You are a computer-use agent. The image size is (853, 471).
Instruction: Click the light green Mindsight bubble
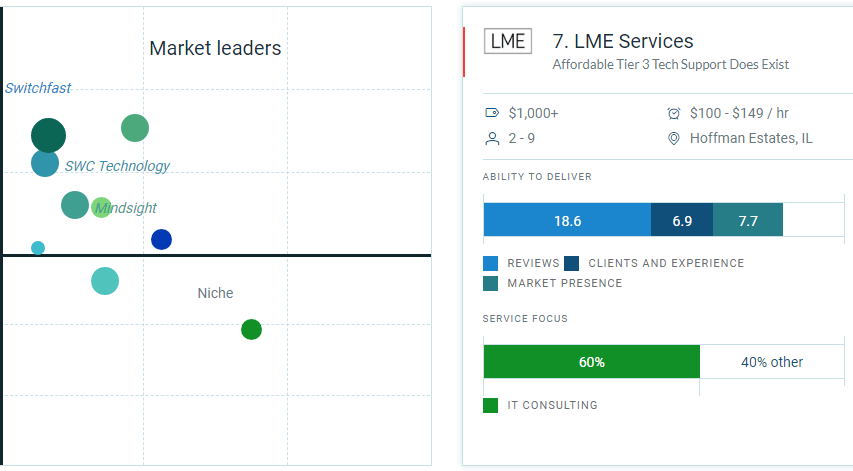point(101,208)
